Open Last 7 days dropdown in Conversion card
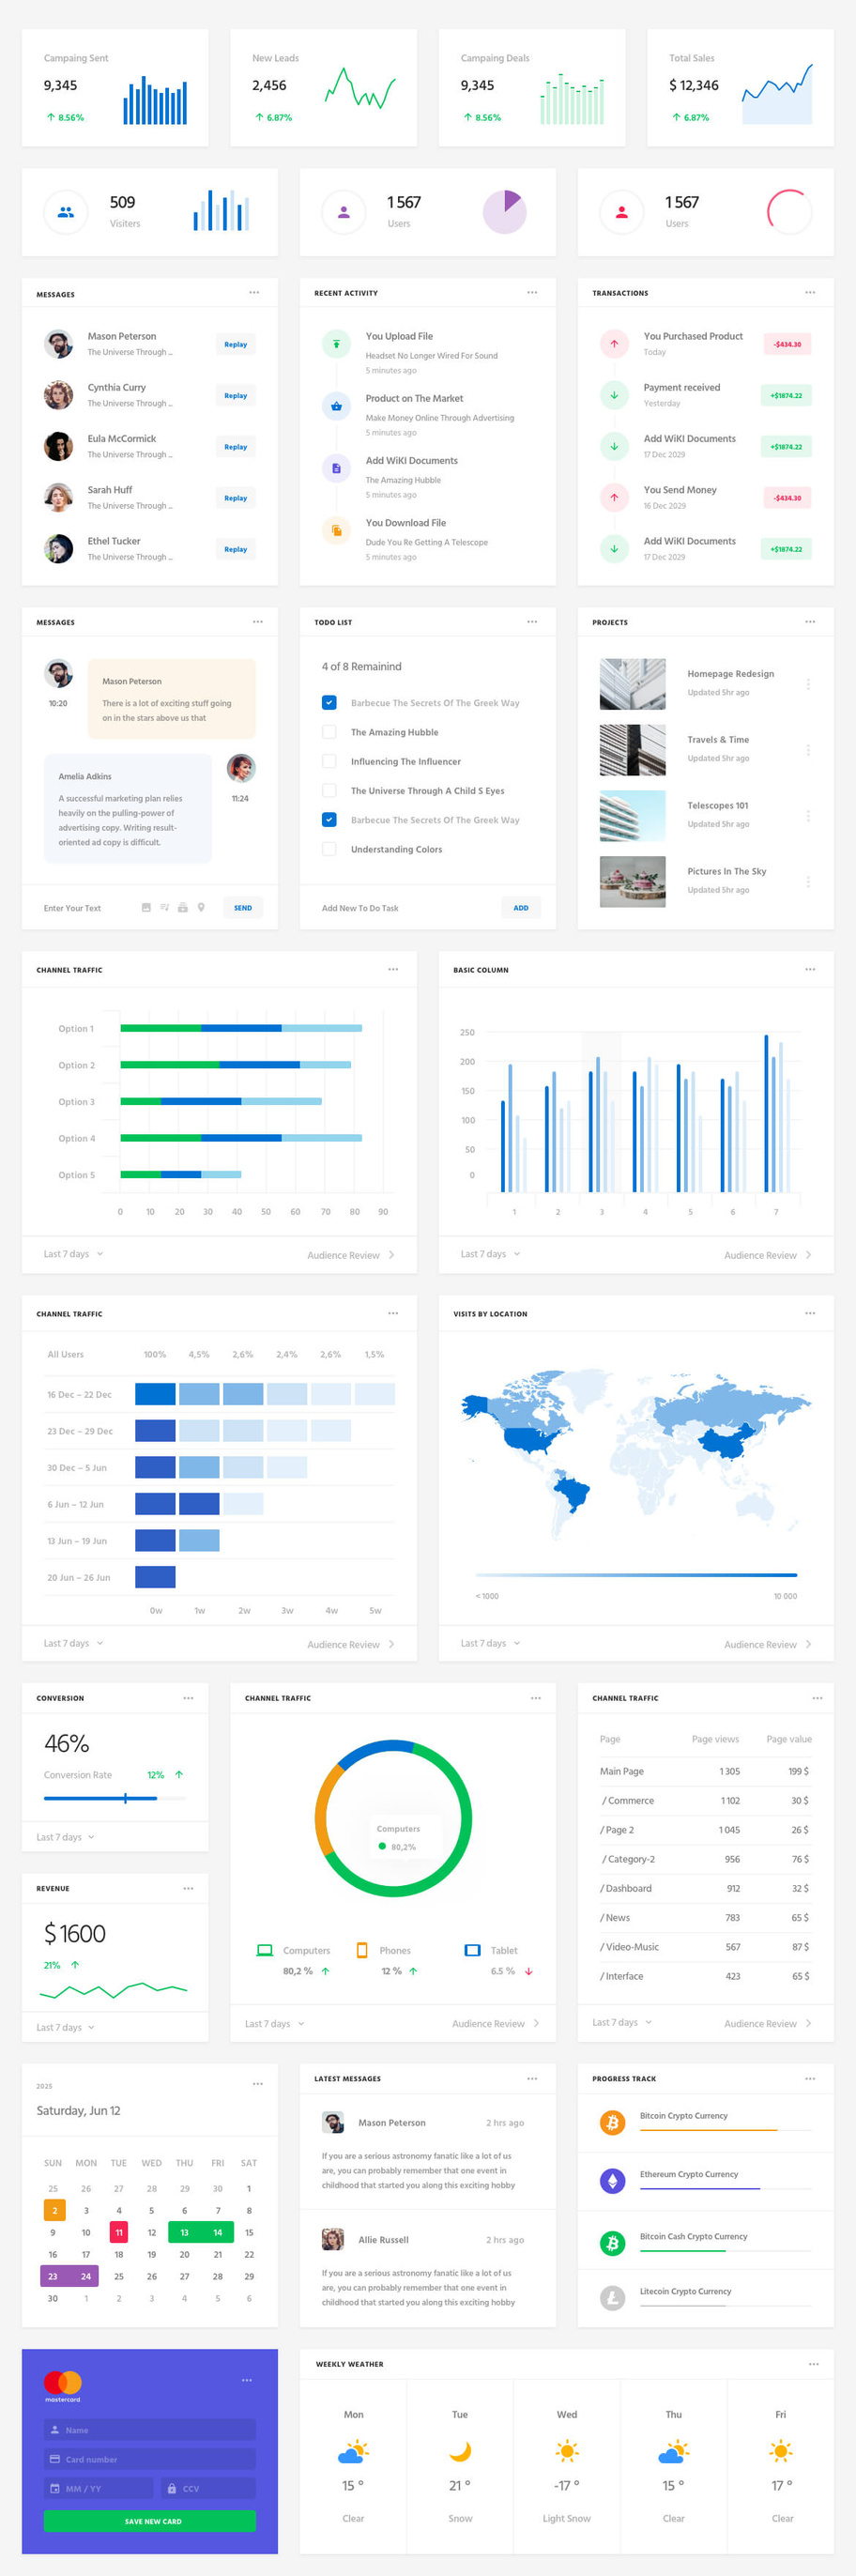This screenshot has width=856, height=2576. pos(66,1837)
